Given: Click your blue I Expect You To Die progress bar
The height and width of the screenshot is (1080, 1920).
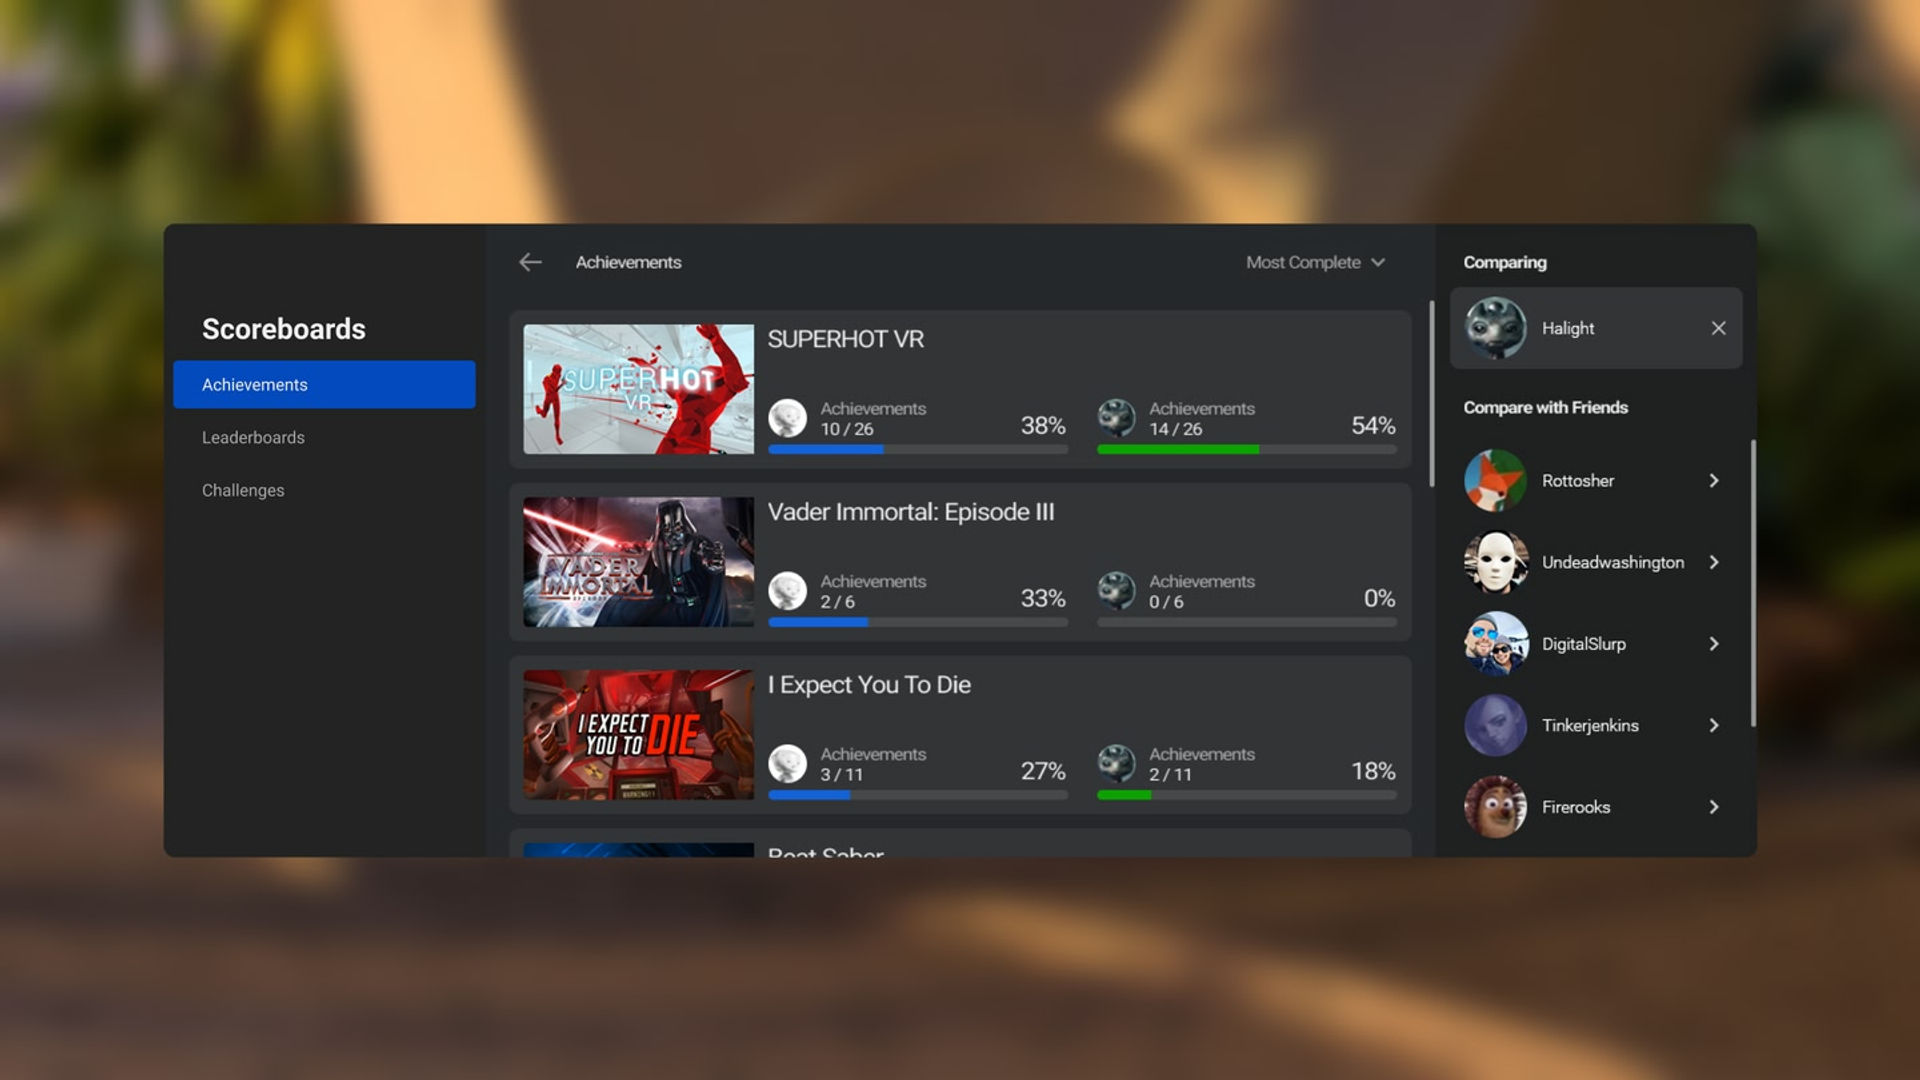Looking at the screenshot, I should pyautogui.click(x=918, y=796).
